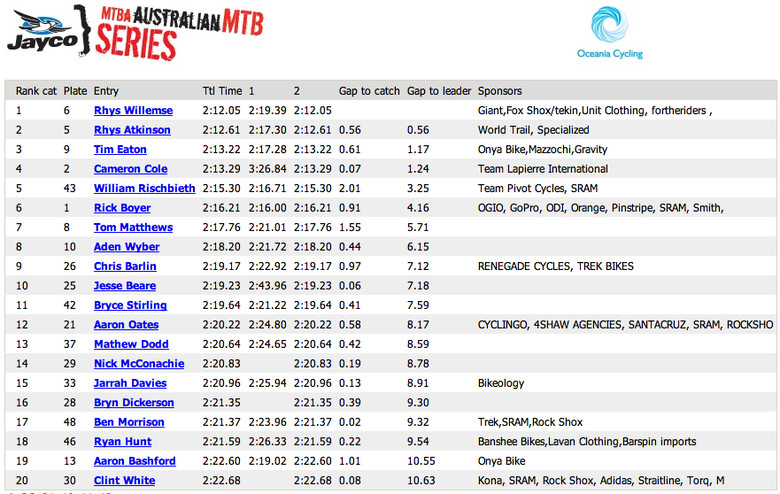Viewport: 780px width, 494px height.
Task: Select plate number 48
Action: pyautogui.click(x=70, y=422)
